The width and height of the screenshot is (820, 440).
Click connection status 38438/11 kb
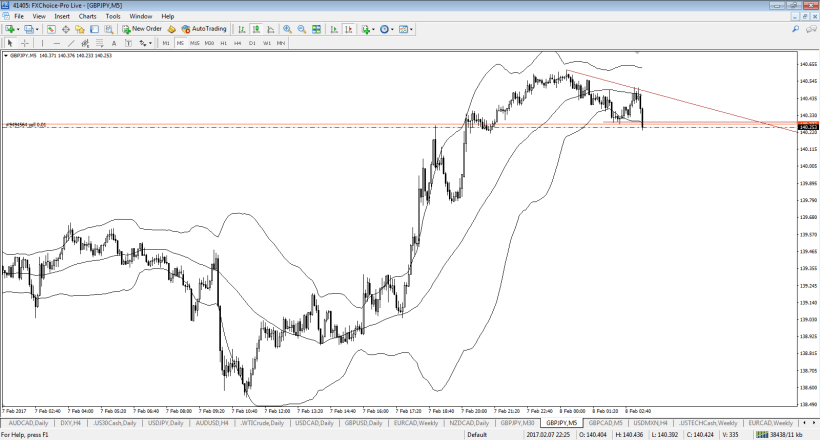pos(781,435)
